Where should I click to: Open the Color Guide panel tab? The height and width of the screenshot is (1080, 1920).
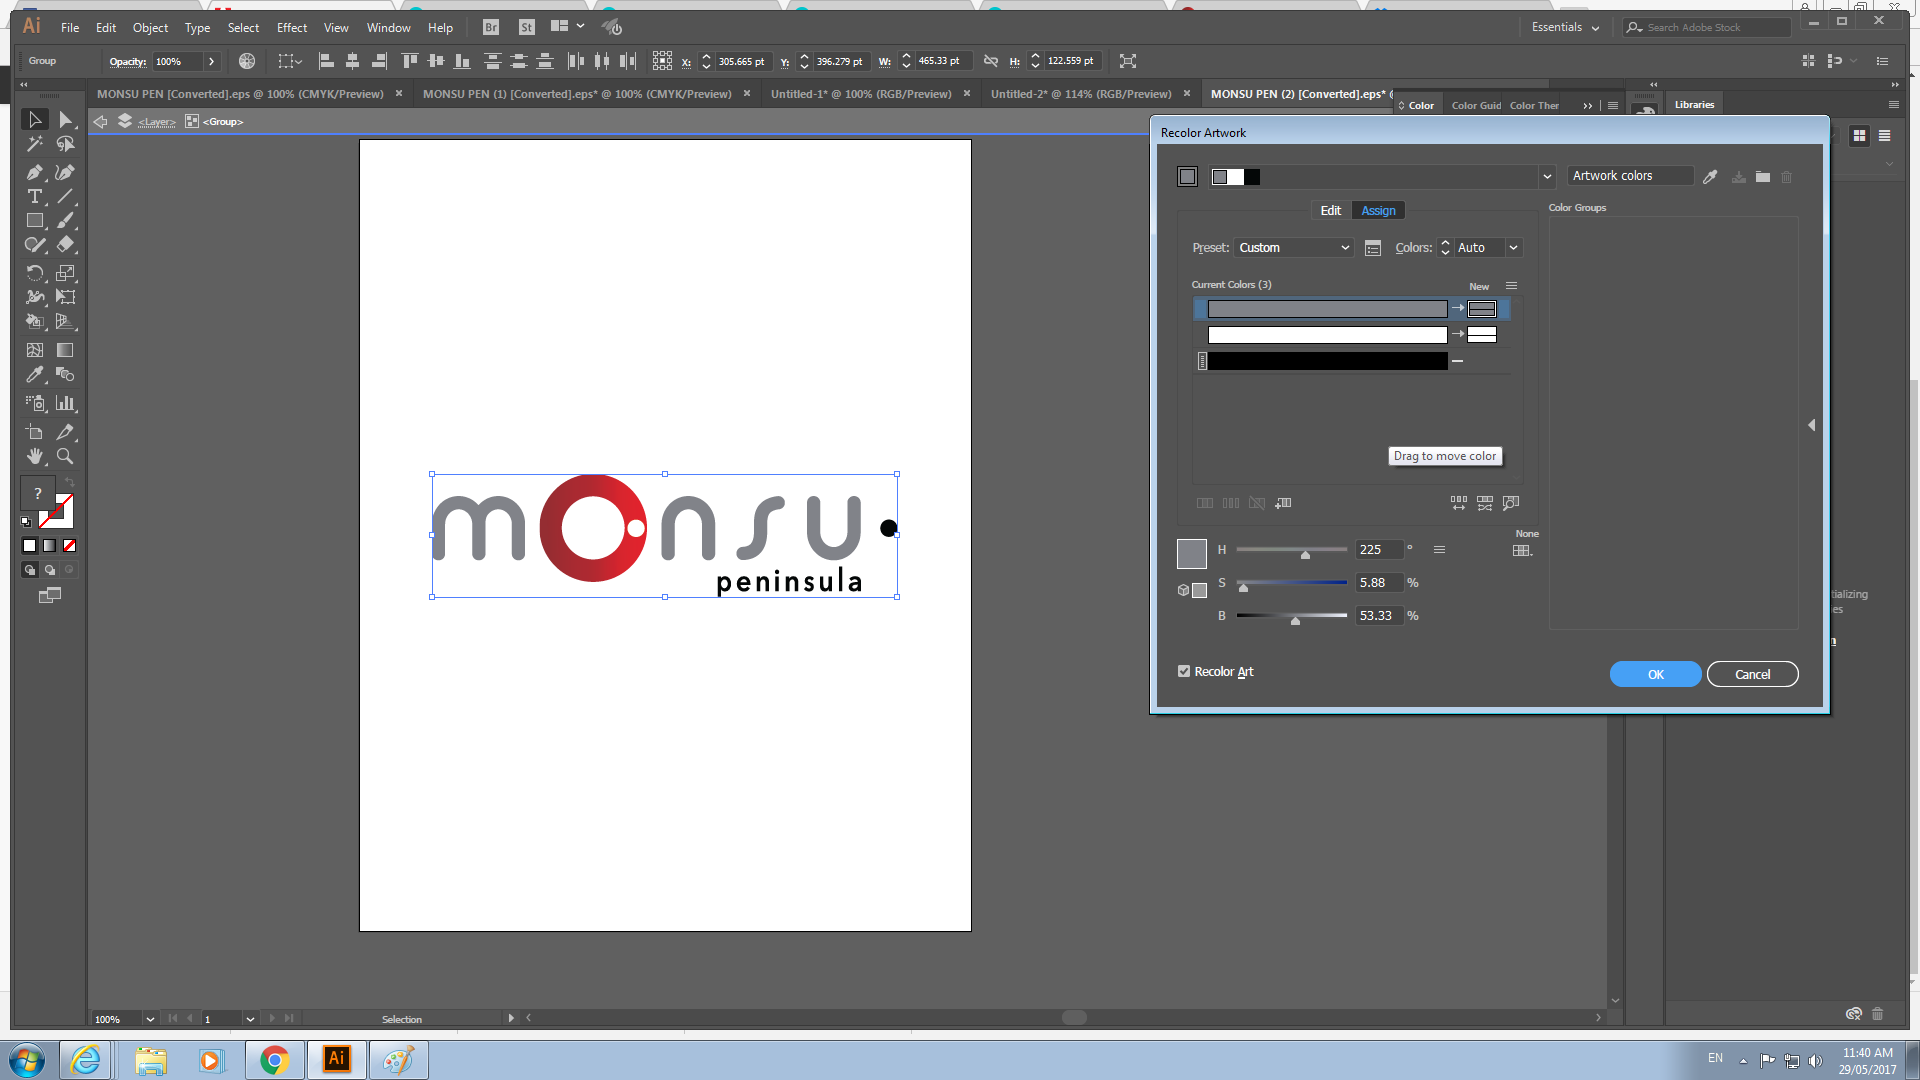click(1476, 106)
